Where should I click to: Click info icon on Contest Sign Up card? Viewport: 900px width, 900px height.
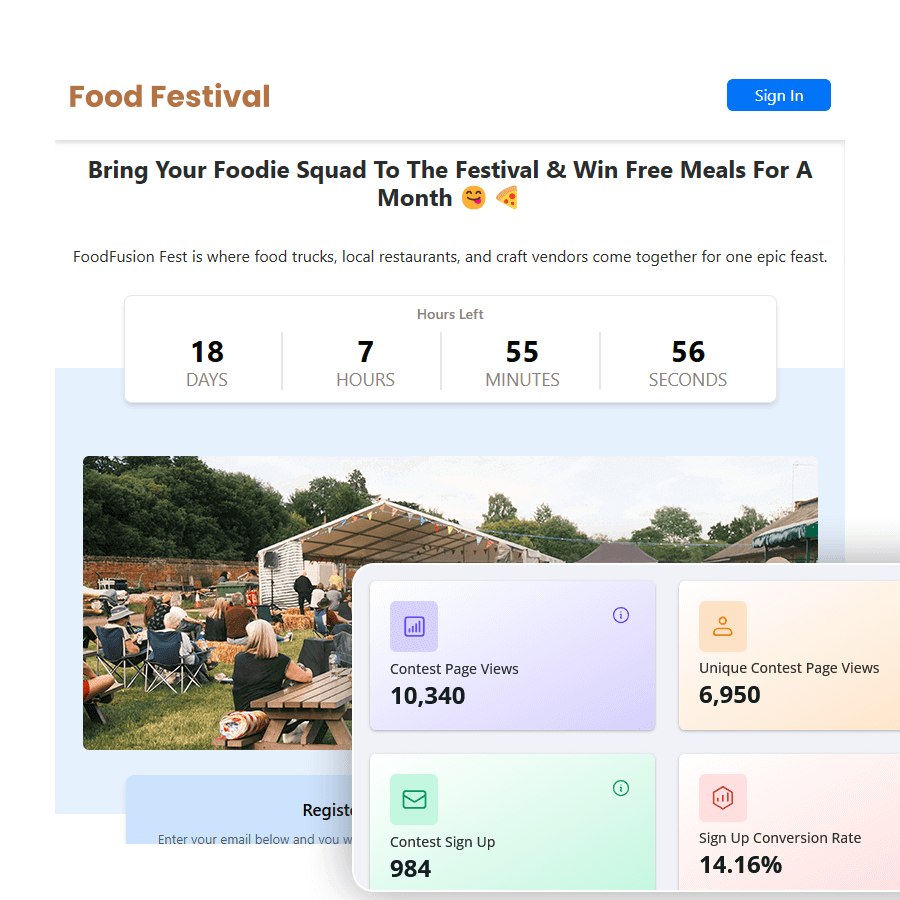tap(621, 788)
